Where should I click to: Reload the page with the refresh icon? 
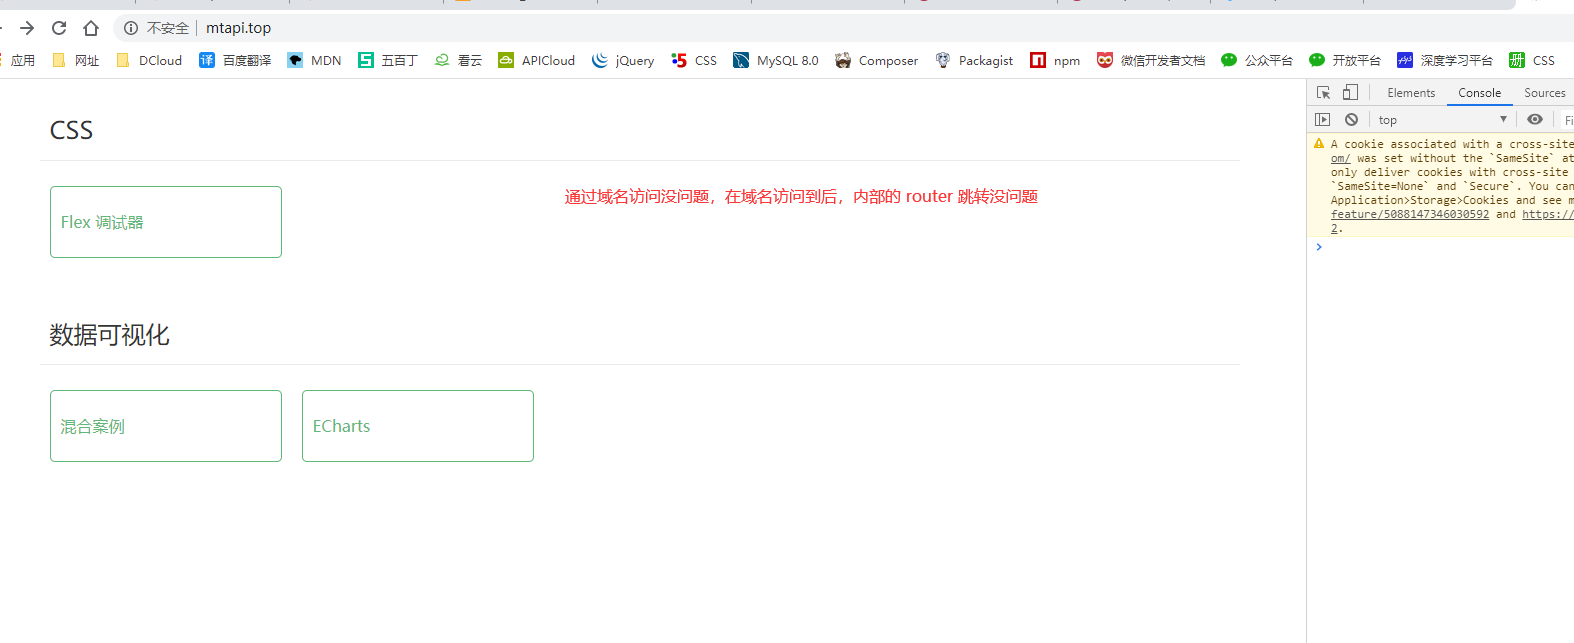(59, 28)
